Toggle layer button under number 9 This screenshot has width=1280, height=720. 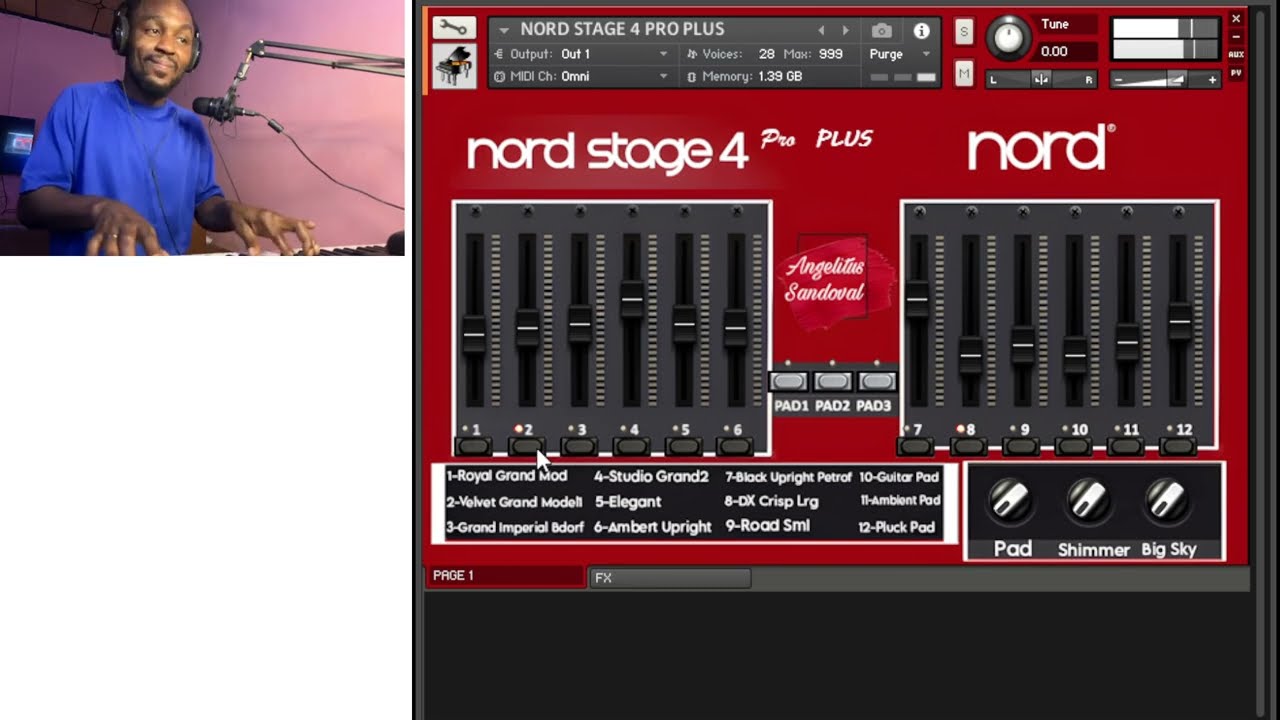tap(1022, 447)
